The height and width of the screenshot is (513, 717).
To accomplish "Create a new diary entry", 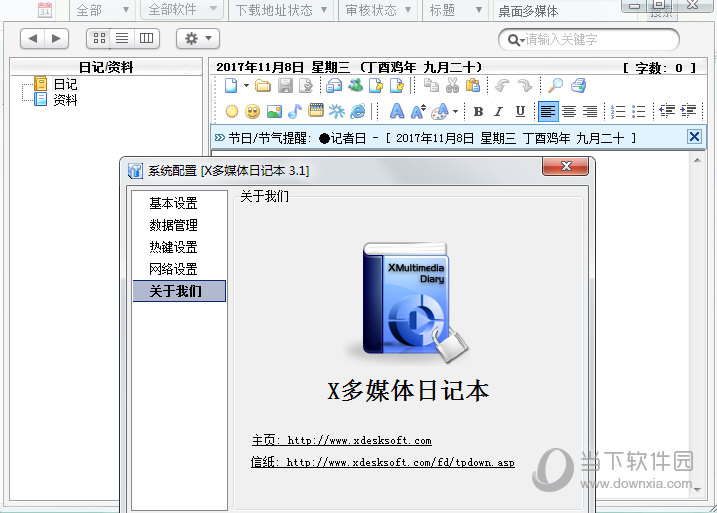I will (231, 86).
